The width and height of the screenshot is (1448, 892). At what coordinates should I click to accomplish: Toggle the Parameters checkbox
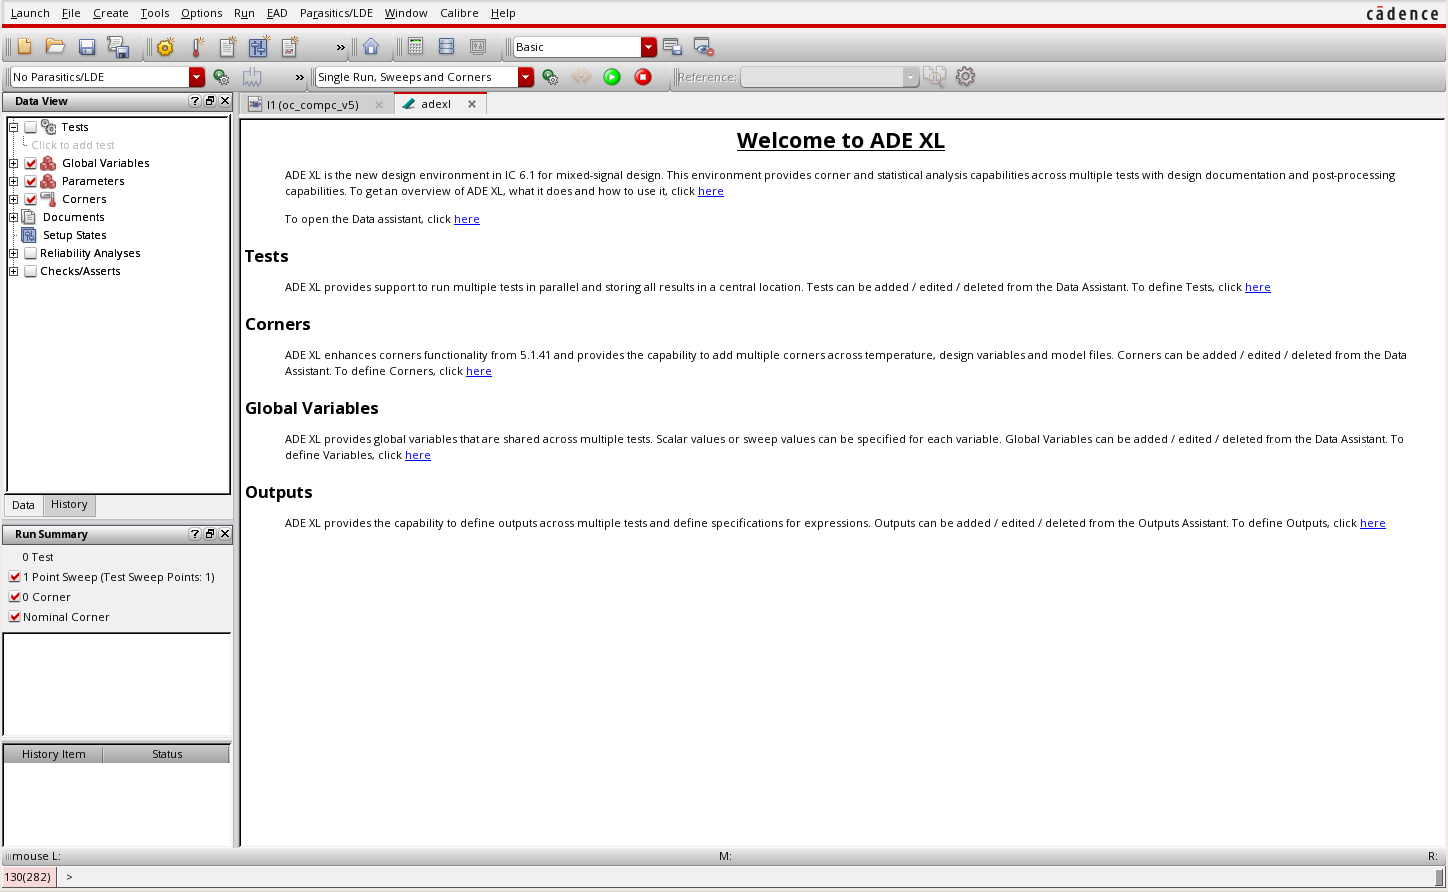pos(30,181)
